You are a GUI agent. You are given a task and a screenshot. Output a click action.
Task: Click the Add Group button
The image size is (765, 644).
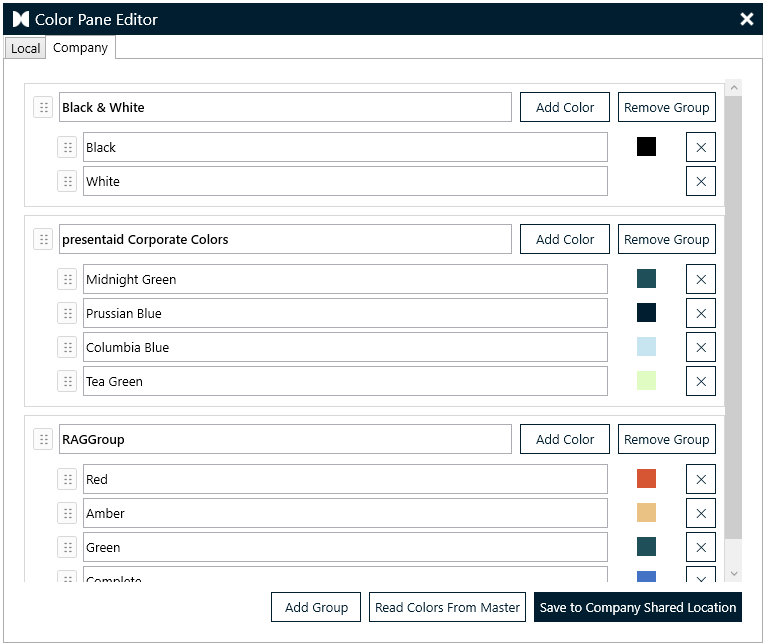[316, 607]
